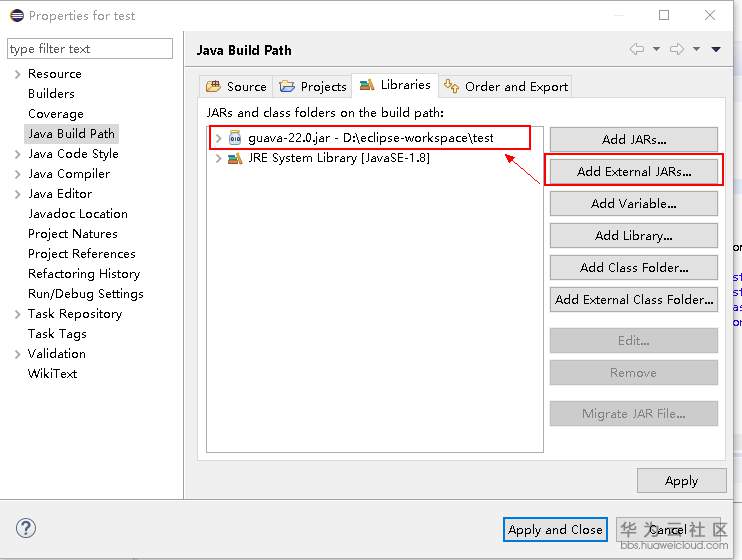
Task: Click the guava-22.0.jar file icon
Action: tap(235, 138)
